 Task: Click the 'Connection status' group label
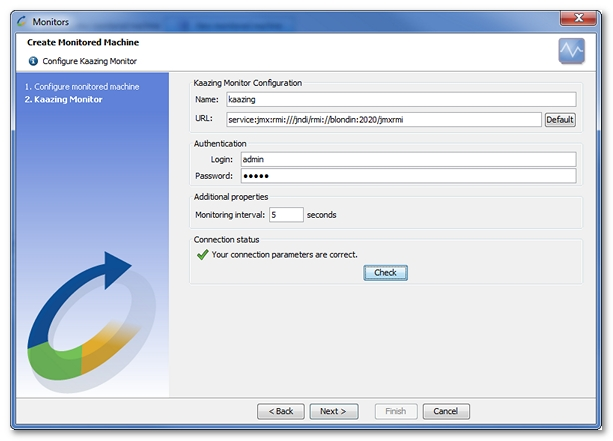coord(226,240)
